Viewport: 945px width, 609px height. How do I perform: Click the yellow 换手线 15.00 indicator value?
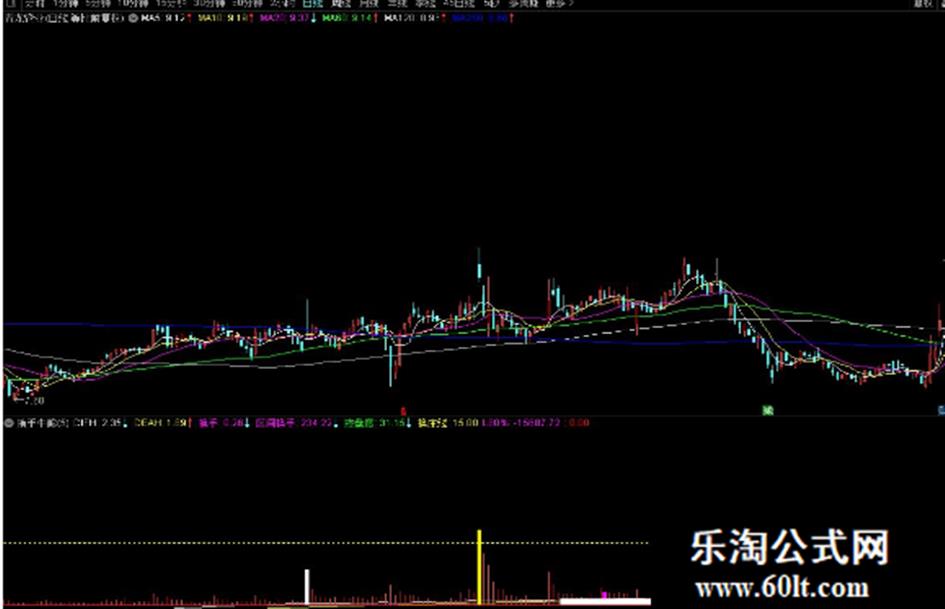point(448,423)
